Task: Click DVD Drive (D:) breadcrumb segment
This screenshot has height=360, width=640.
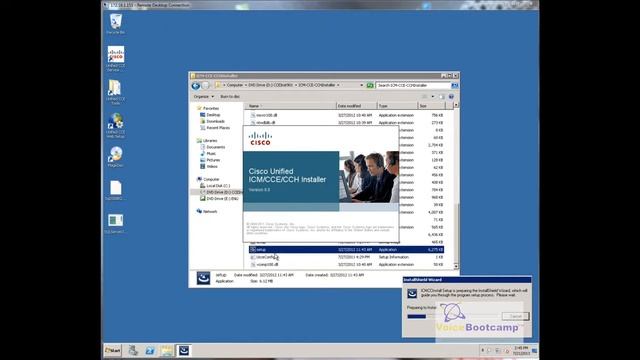Action: click(x=271, y=85)
